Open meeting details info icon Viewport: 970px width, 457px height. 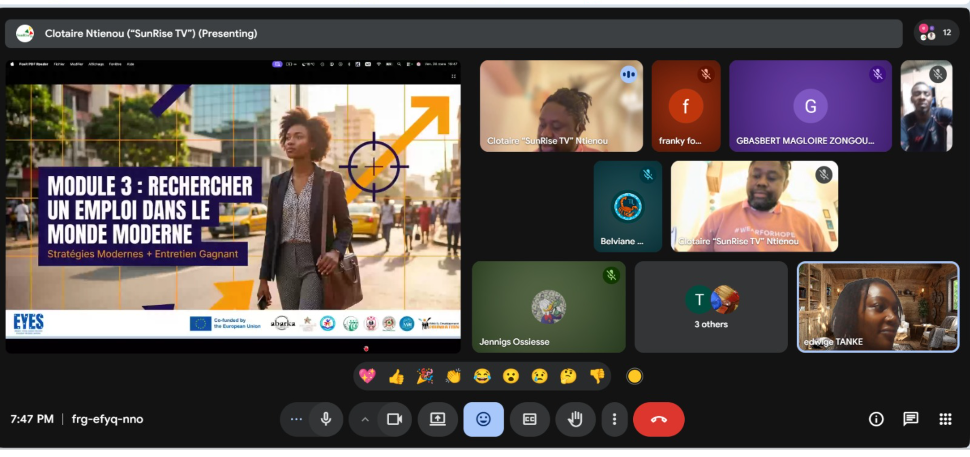876,419
